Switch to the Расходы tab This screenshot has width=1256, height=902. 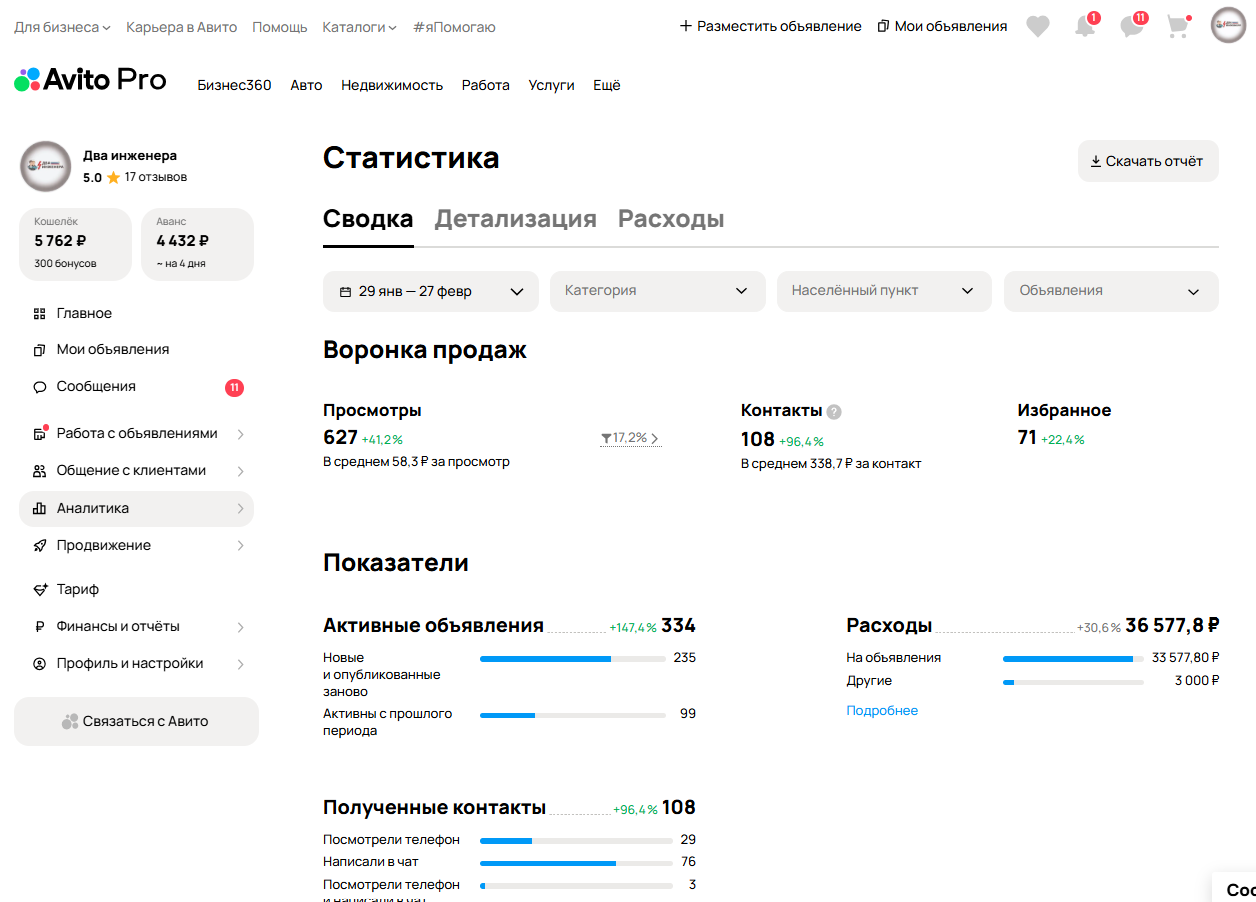[671, 219]
